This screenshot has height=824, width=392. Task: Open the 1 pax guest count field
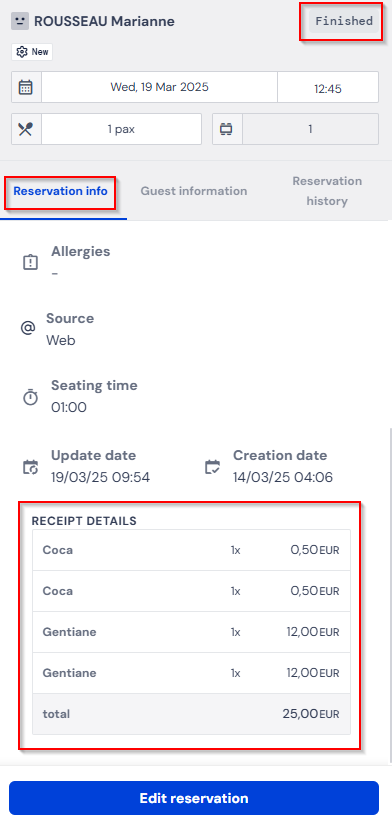point(121,129)
